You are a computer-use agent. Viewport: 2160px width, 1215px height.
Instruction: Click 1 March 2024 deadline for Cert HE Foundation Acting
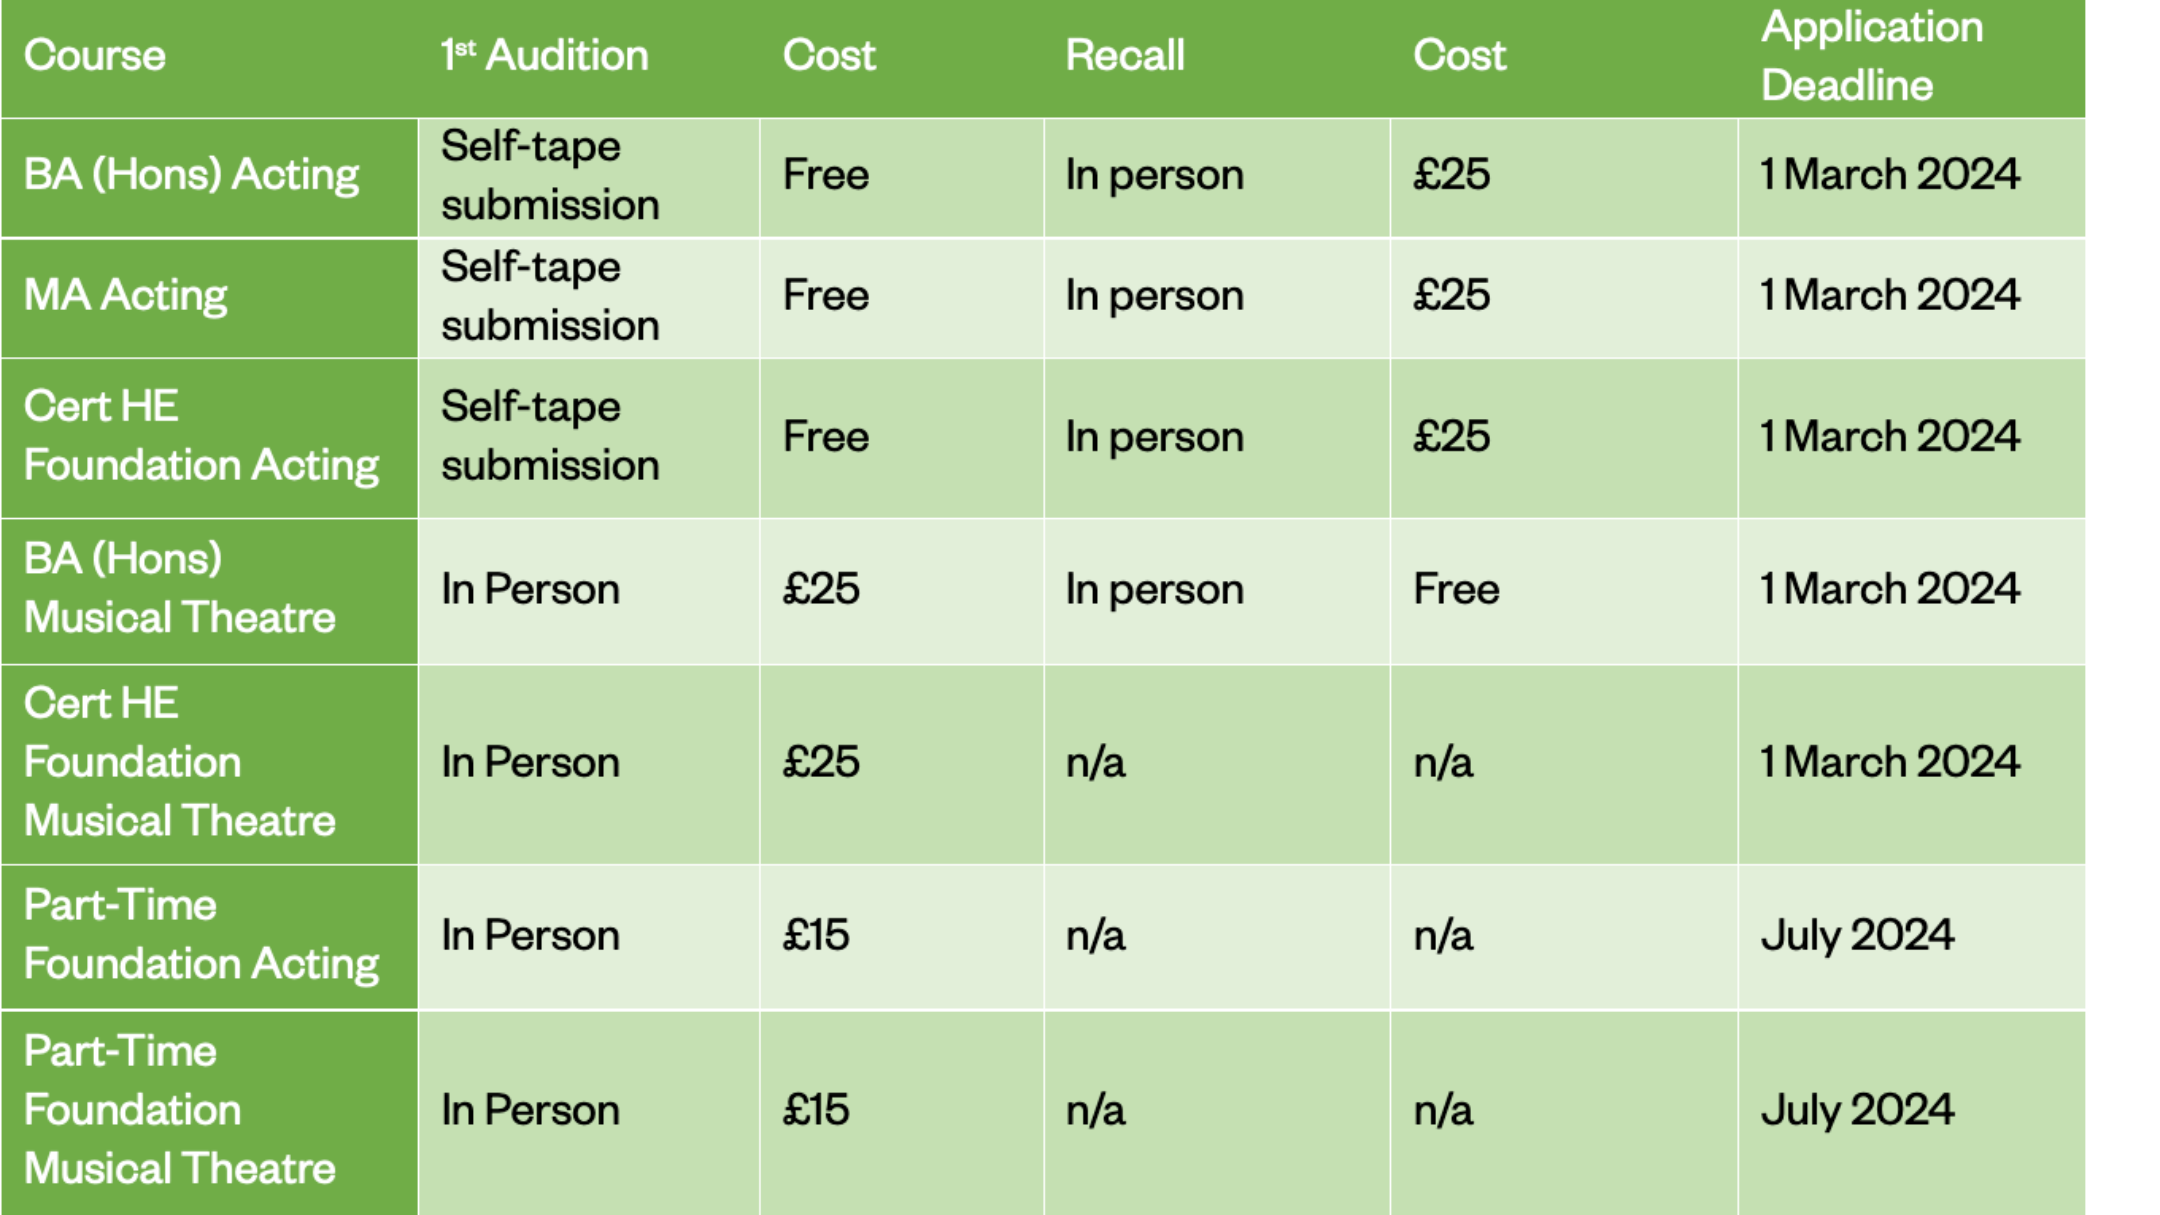click(1890, 437)
